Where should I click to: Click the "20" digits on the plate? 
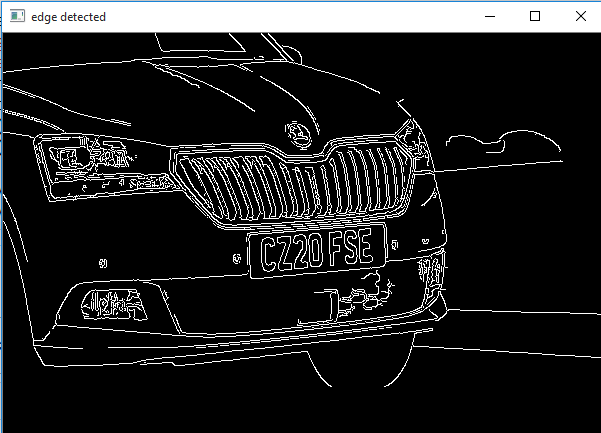click(x=306, y=253)
